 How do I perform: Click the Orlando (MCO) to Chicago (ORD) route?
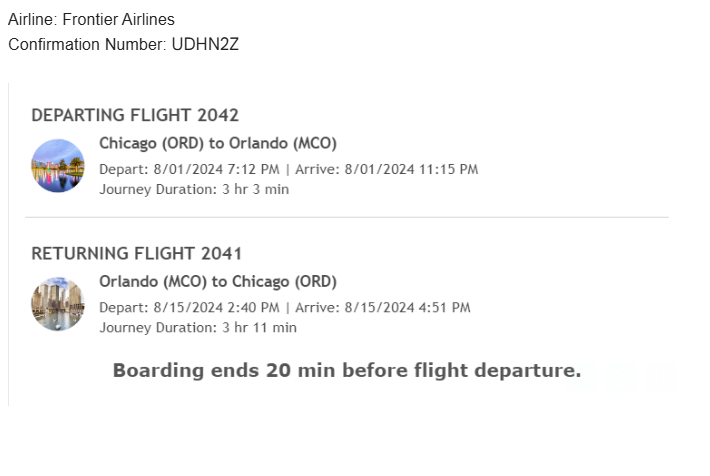pyautogui.click(x=218, y=281)
